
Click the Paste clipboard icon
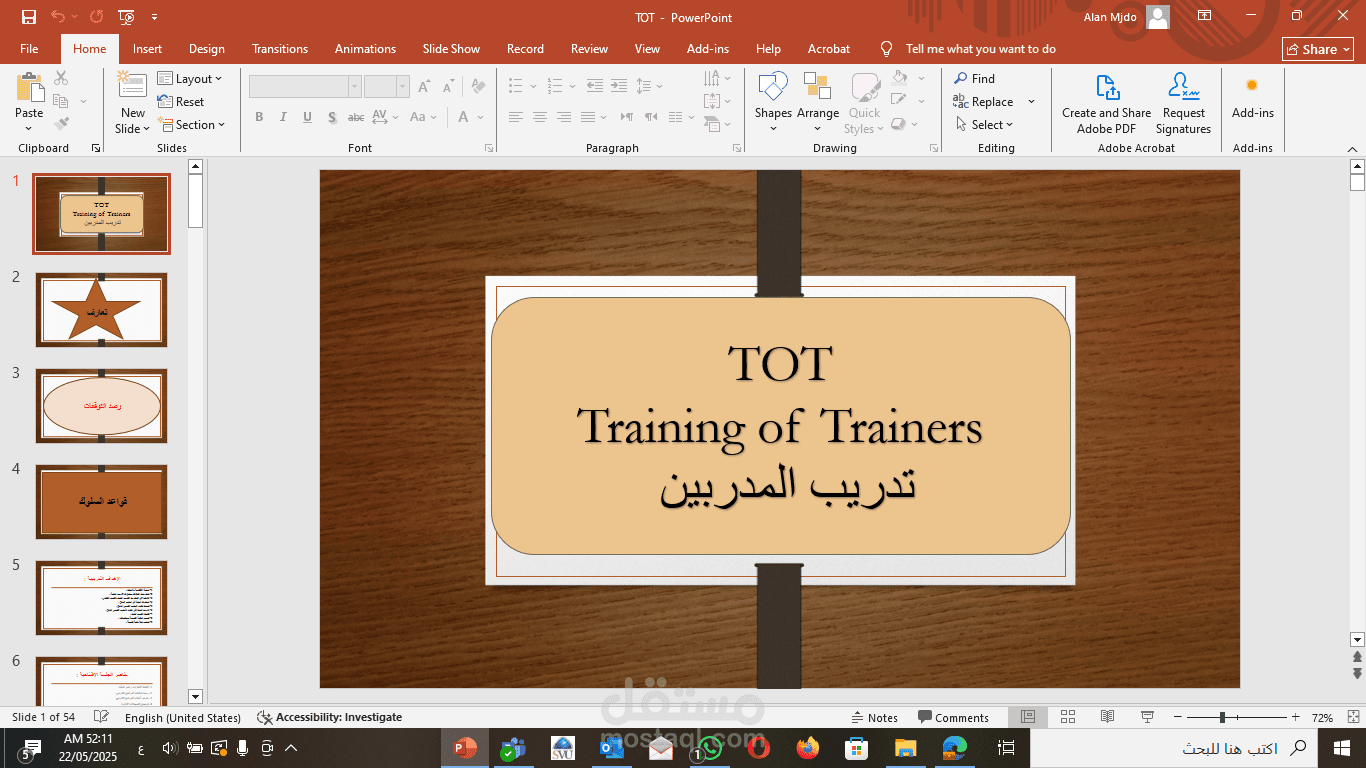pyautogui.click(x=29, y=88)
